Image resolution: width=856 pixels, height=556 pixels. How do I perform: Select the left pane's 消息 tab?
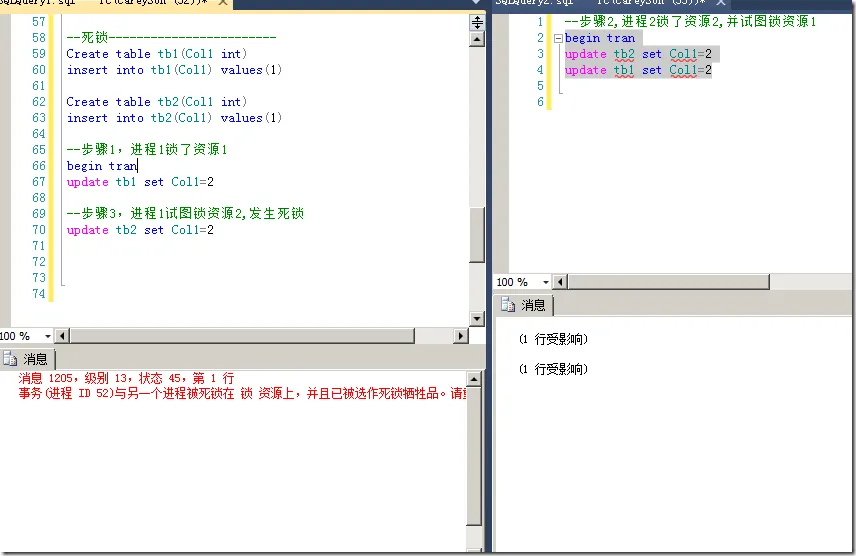pyautogui.click(x=30, y=360)
